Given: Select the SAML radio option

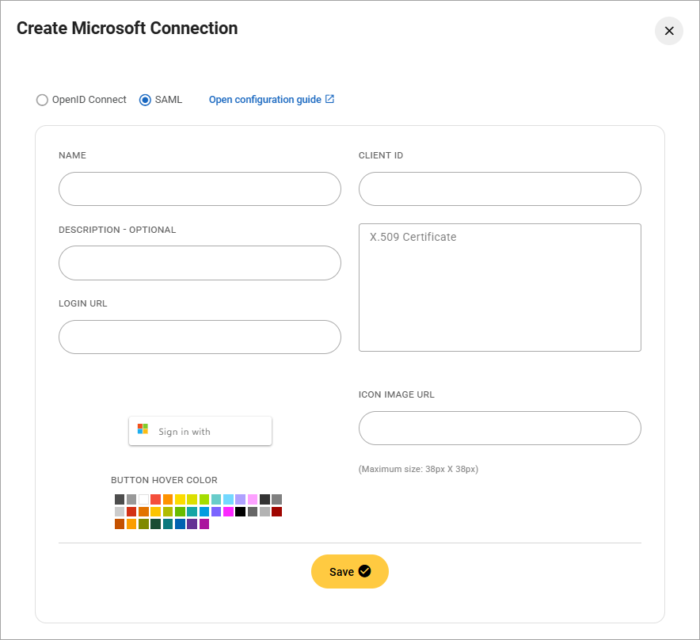Looking at the screenshot, I should coord(145,100).
